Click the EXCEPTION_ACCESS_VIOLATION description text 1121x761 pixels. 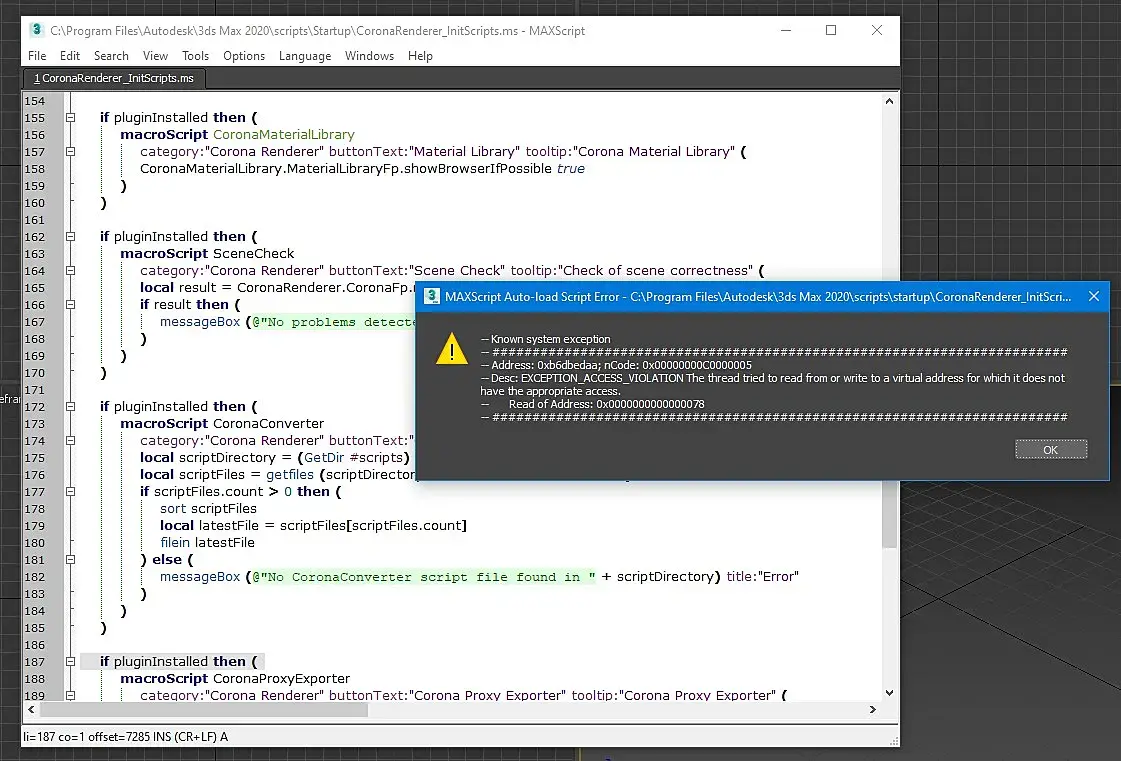coord(773,384)
